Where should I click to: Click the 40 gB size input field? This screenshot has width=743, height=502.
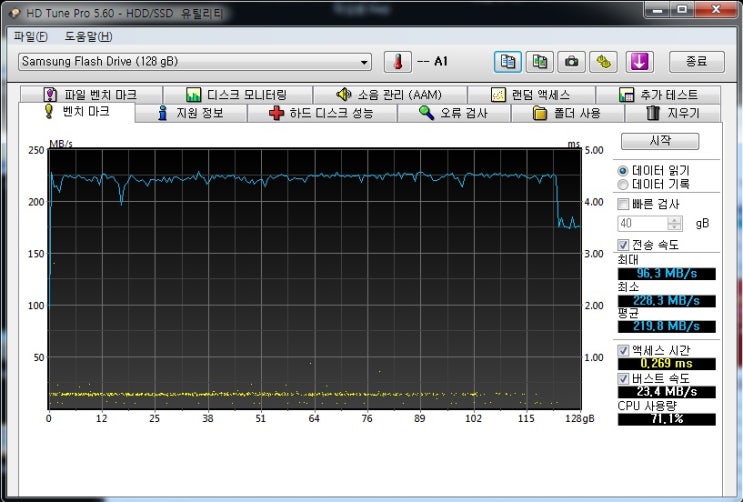(643, 223)
